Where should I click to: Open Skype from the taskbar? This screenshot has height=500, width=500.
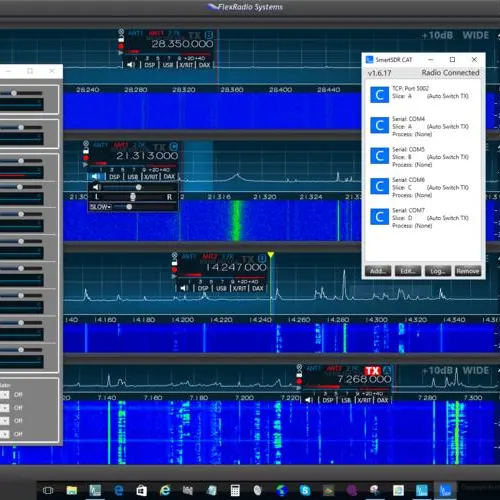(305, 490)
